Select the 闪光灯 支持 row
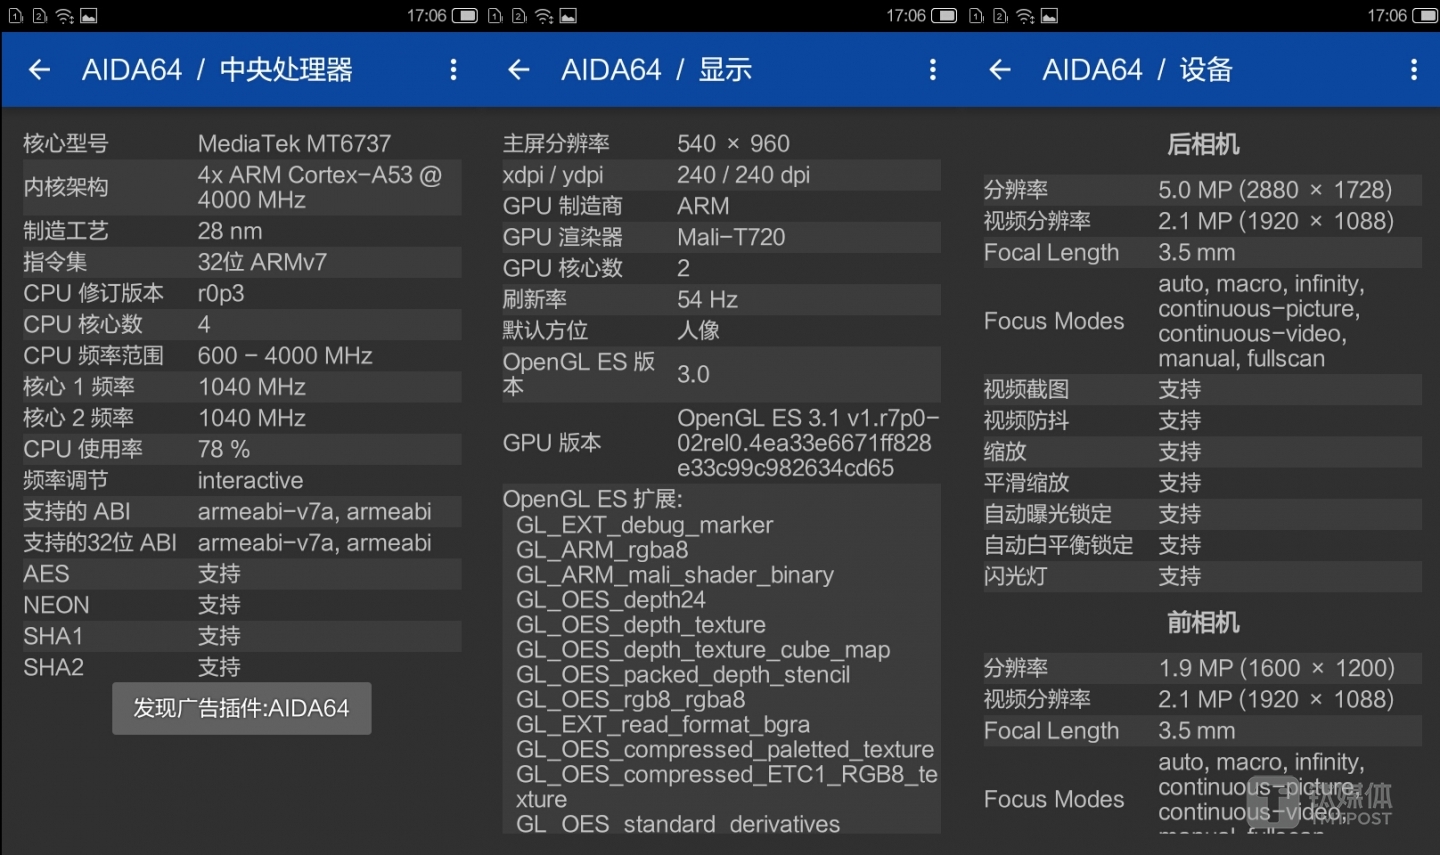 click(1200, 576)
